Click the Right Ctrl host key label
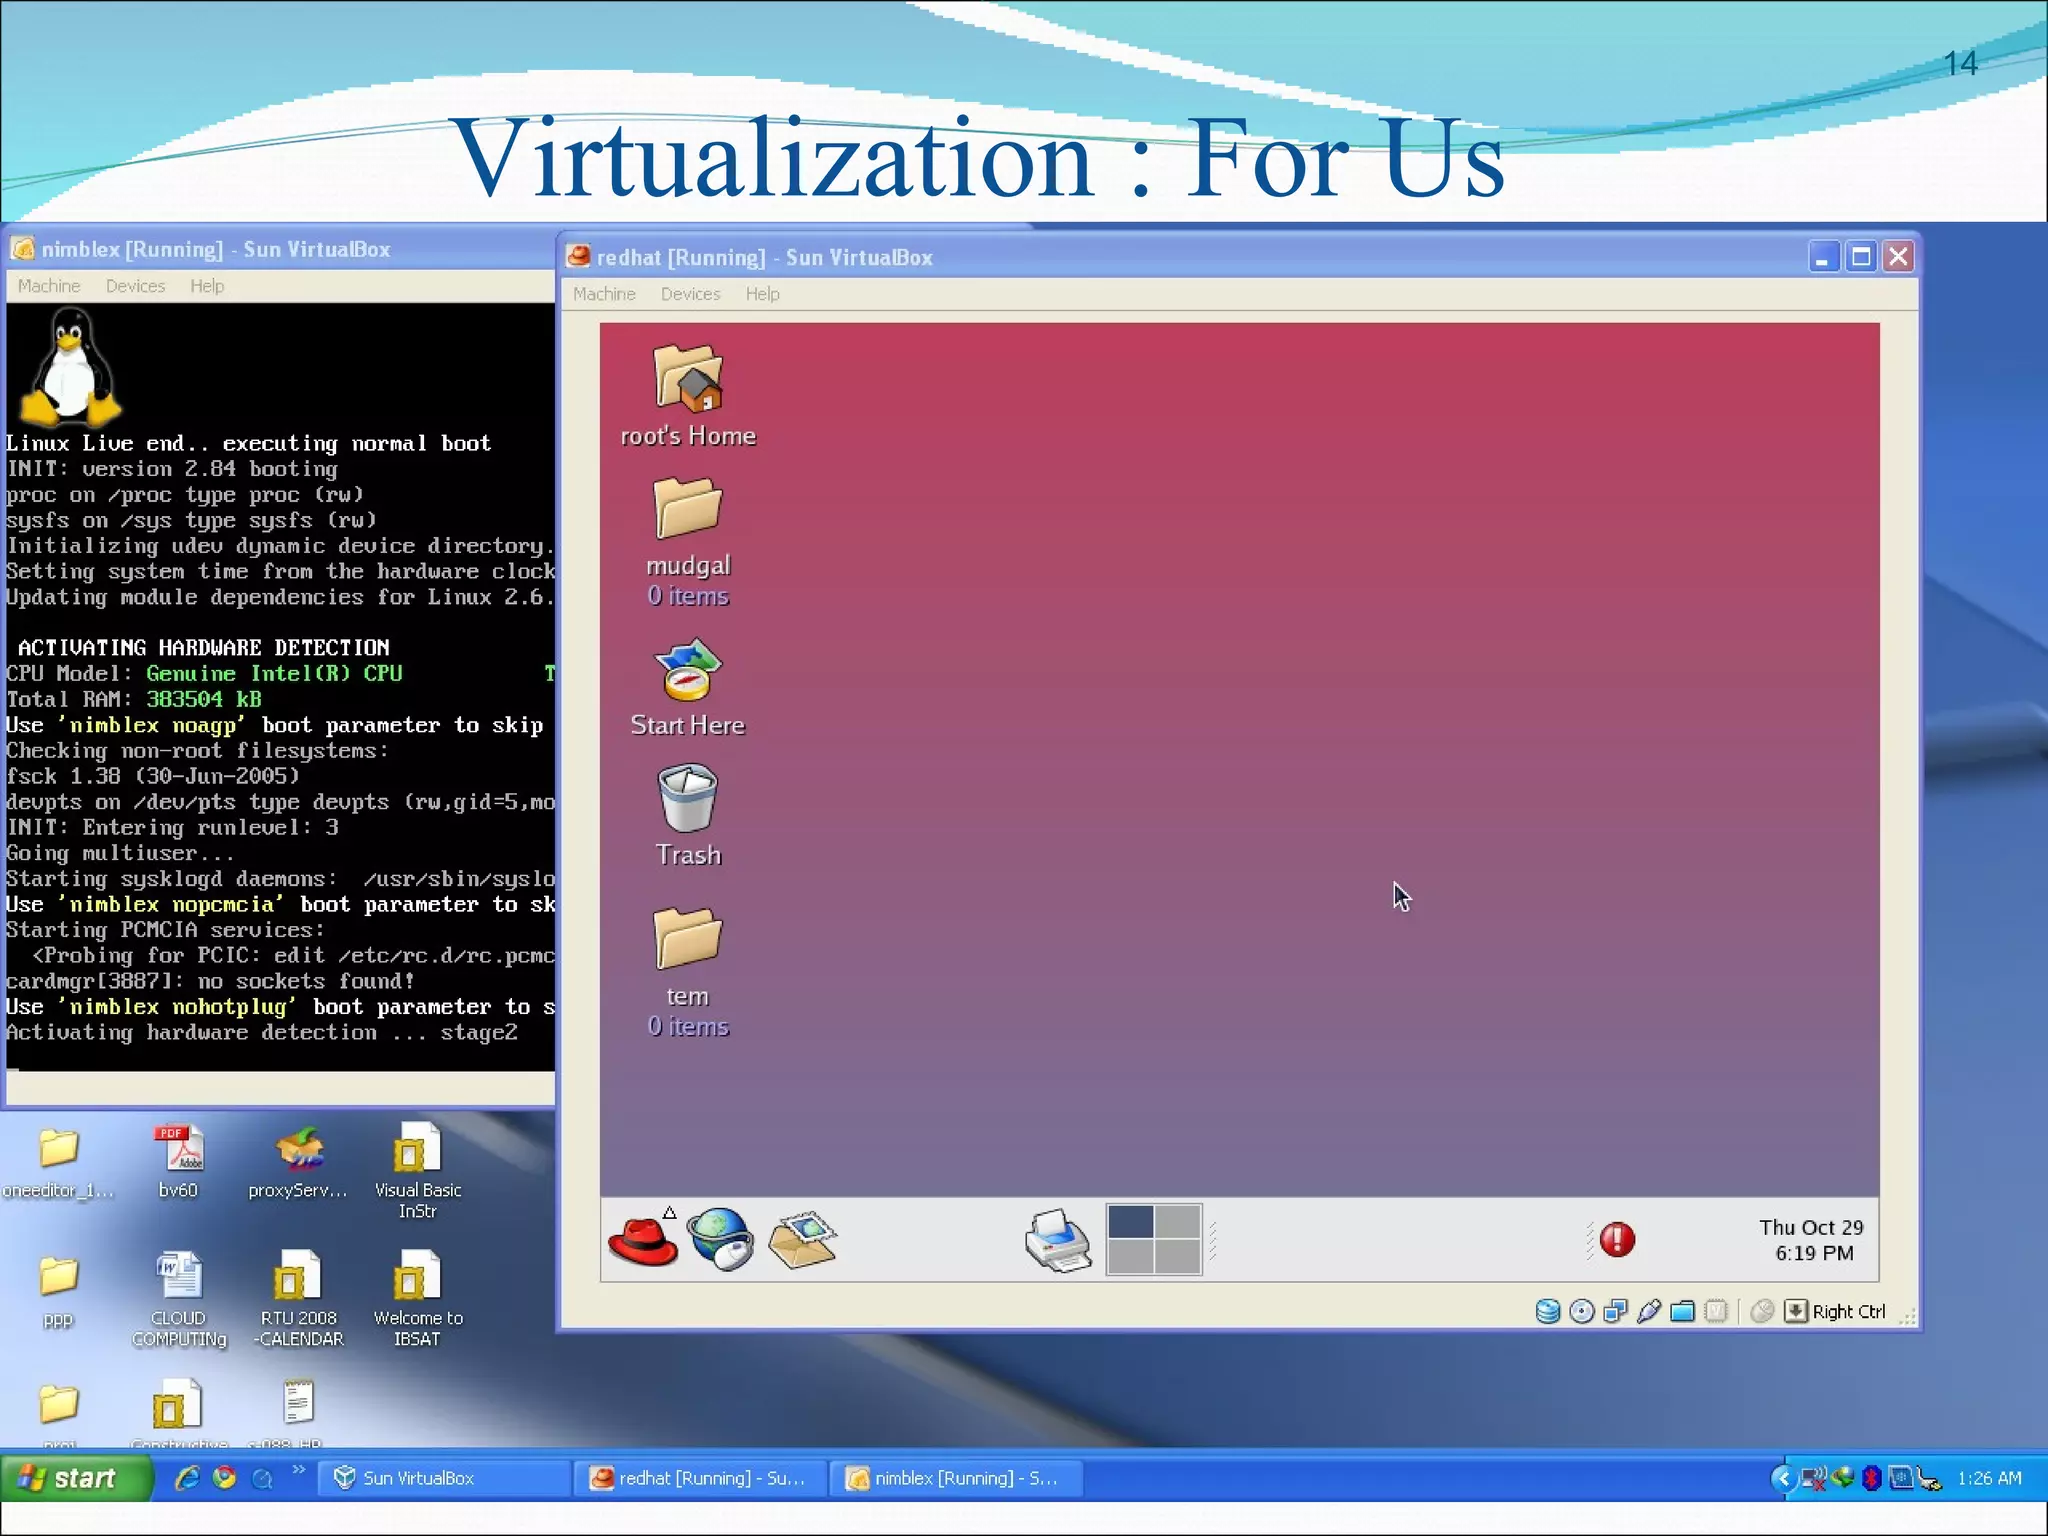The image size is (2048, 1536). click(x=1849, y=1312)
